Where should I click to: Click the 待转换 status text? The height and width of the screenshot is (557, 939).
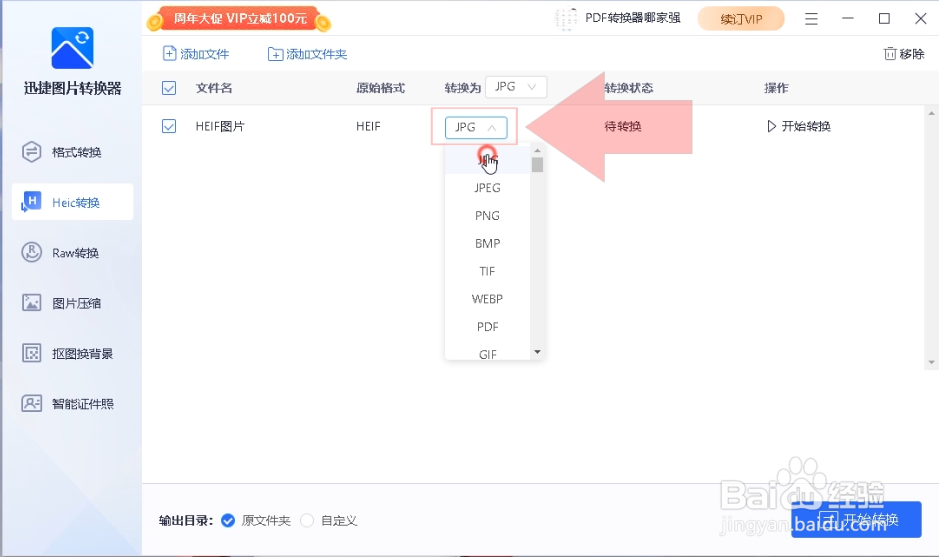pyautogui.click(x=623, y=126)
